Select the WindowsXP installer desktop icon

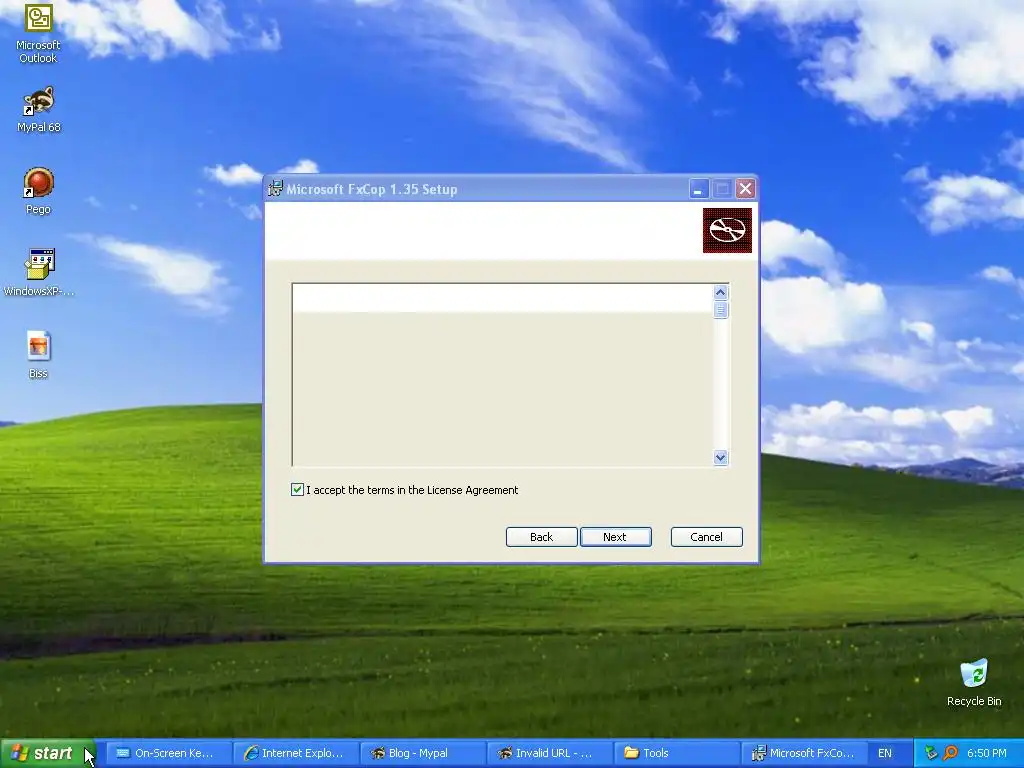(x=39, y=272)
